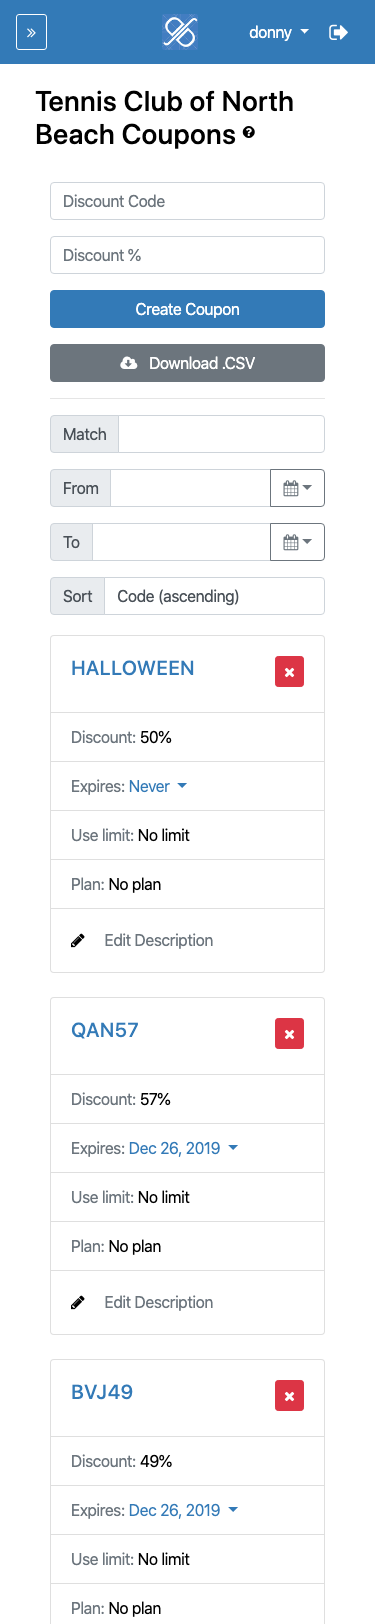The height and width of the screenshot is (1624, 375).
Task: Delete the HALLOWEEN coupon with red X
Action: [x=289, y=672]
